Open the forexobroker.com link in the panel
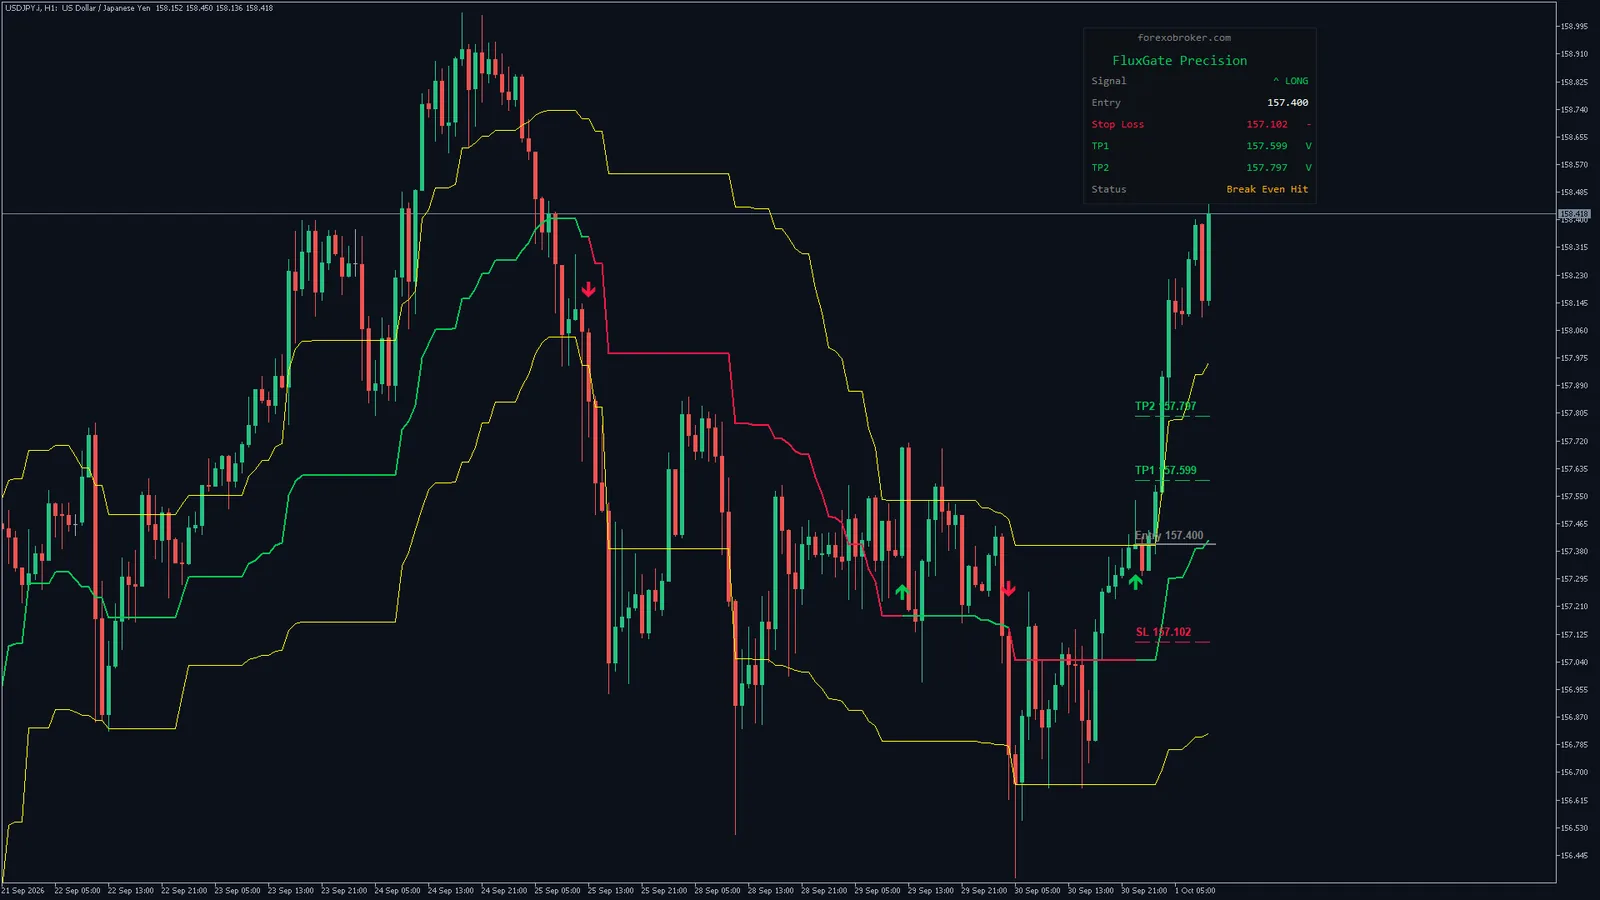 [x=1184, y=38]
